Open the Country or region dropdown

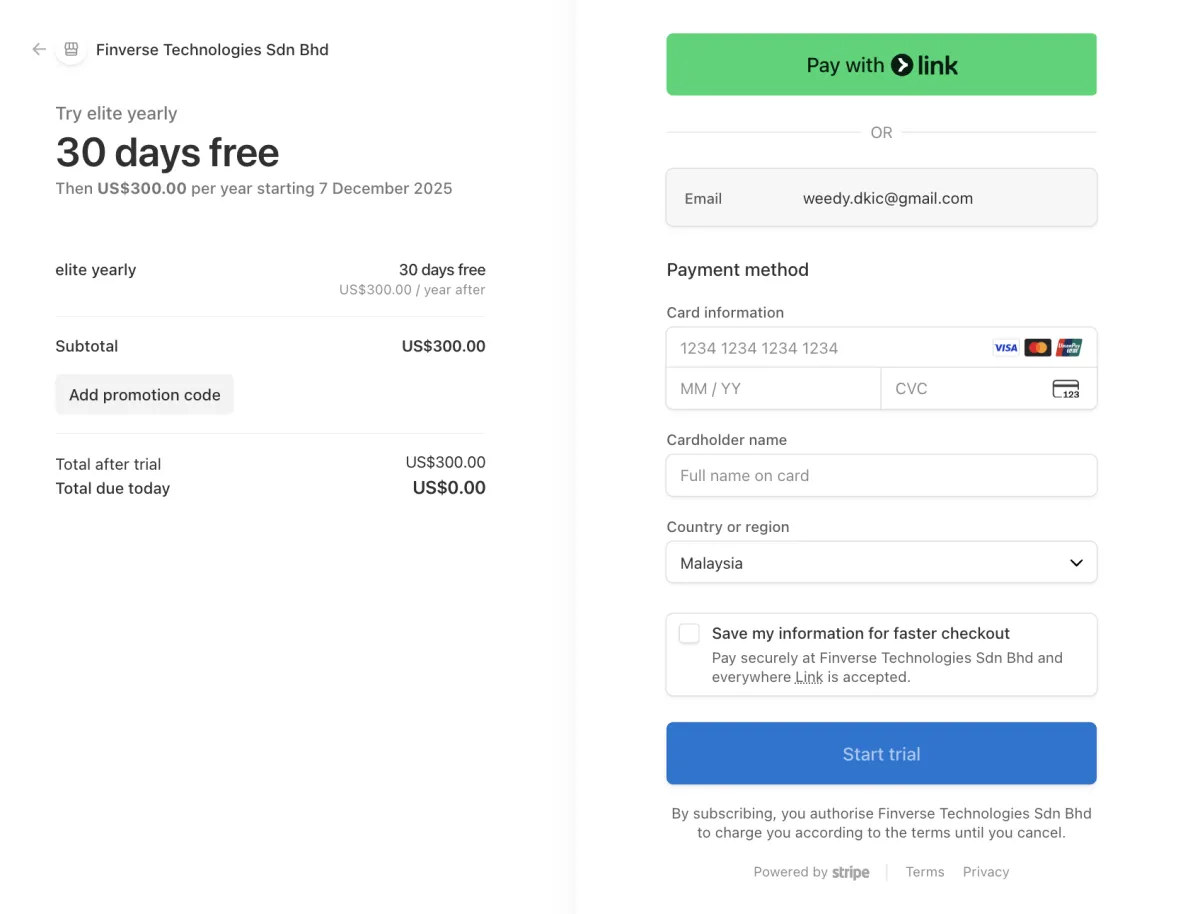coord(880,563)
